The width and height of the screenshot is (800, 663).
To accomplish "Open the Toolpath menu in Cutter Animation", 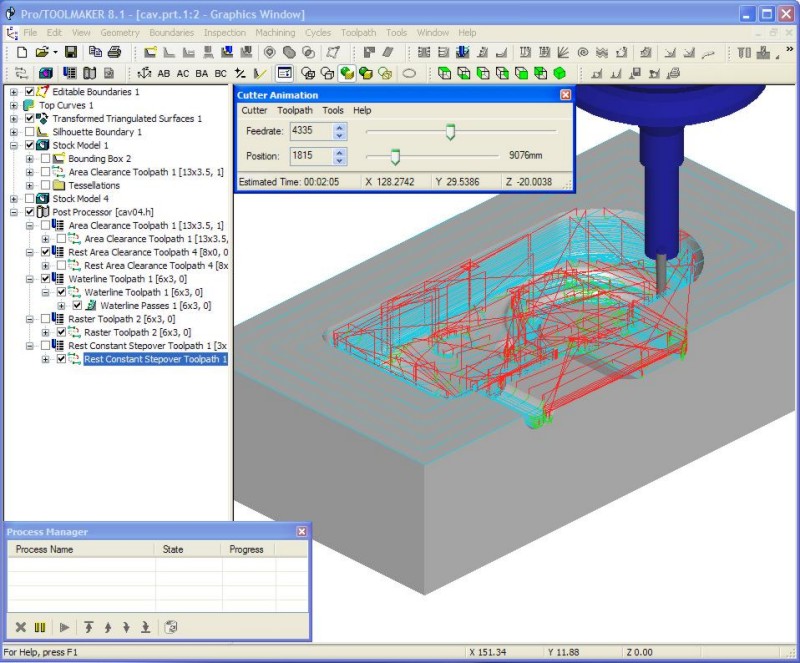I will [295, 110].
